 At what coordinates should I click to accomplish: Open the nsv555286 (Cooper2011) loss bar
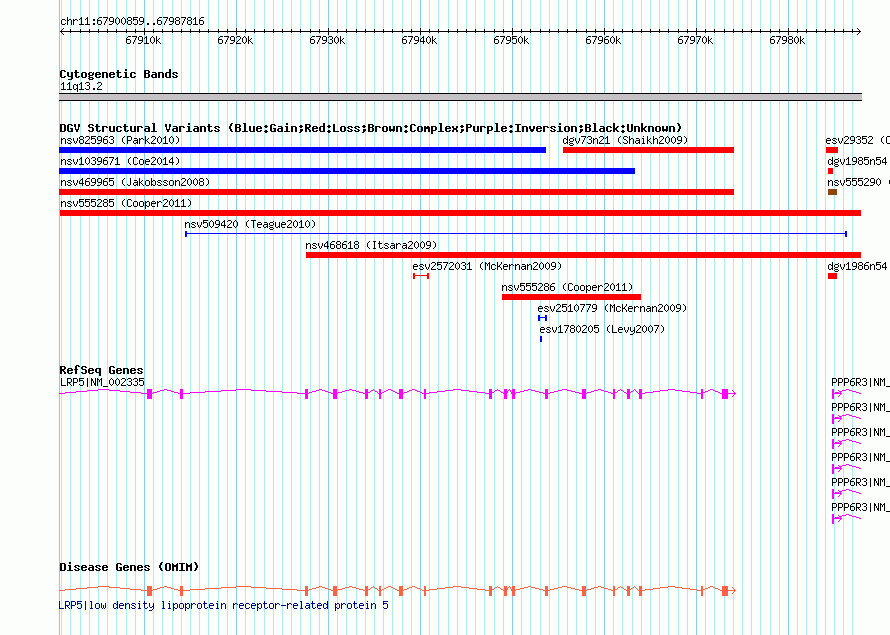pyautogui.click(x=572, y=297)
